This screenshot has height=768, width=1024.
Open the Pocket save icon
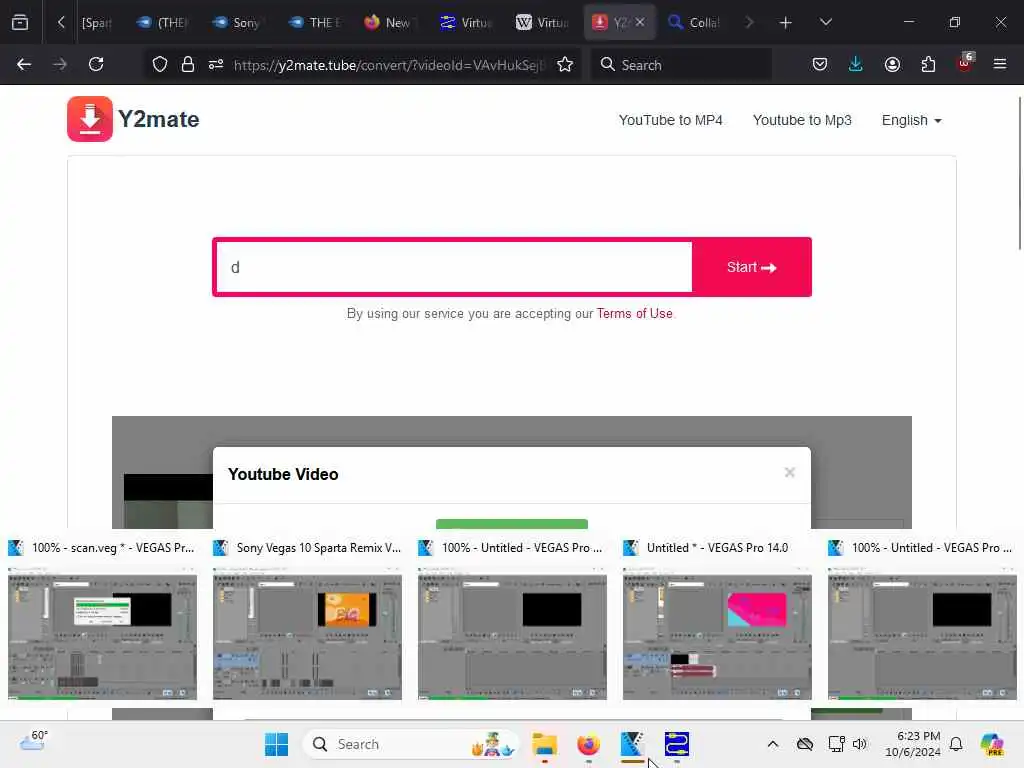pyautogui.click(x=820, y=64)
